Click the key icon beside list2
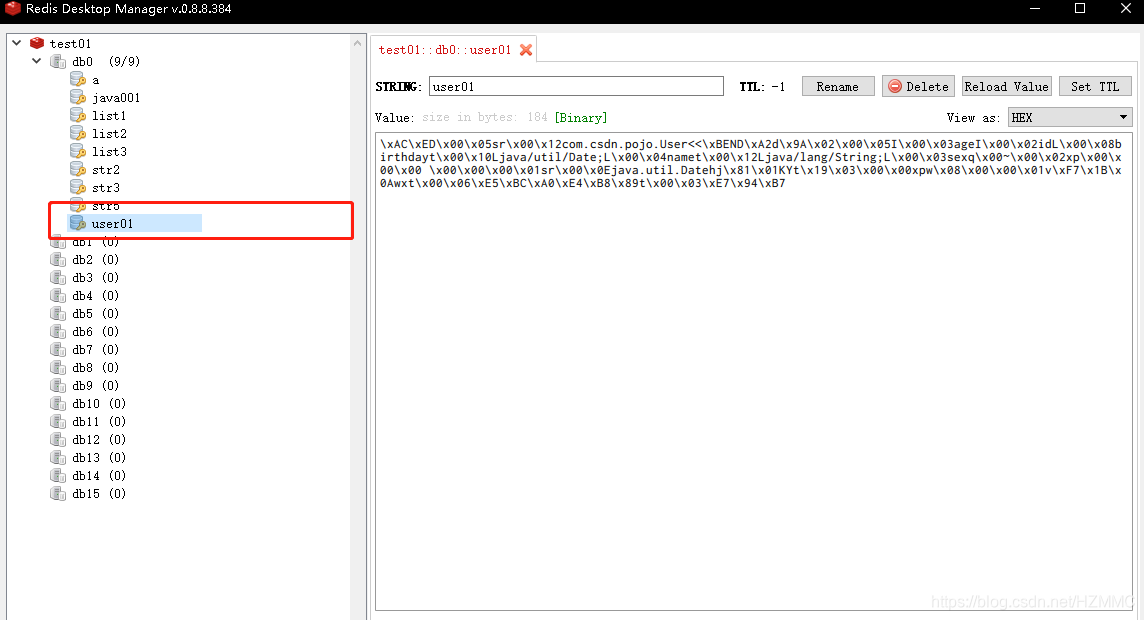 (x=78, y=133)
